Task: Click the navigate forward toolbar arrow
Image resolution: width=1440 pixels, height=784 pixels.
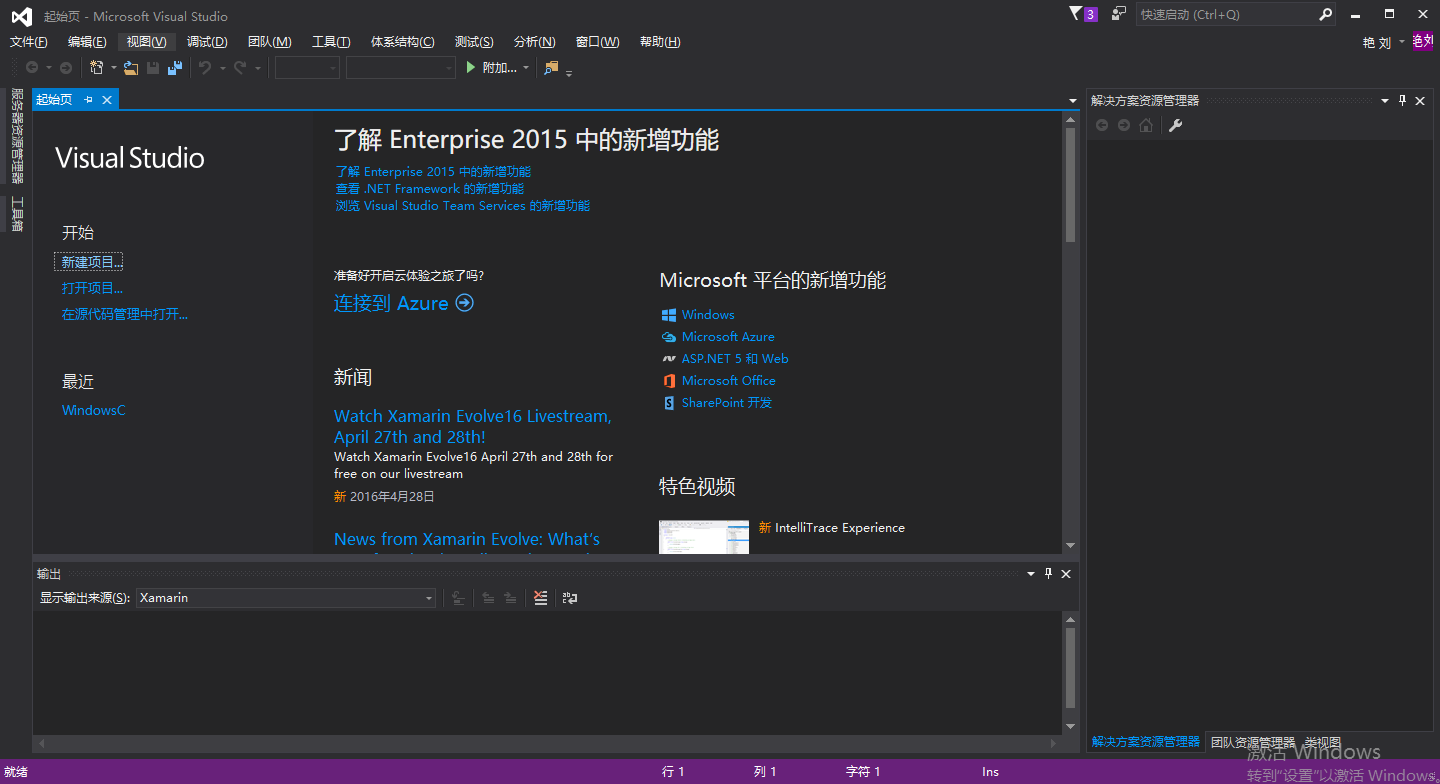Action: (x=66, y=68)
